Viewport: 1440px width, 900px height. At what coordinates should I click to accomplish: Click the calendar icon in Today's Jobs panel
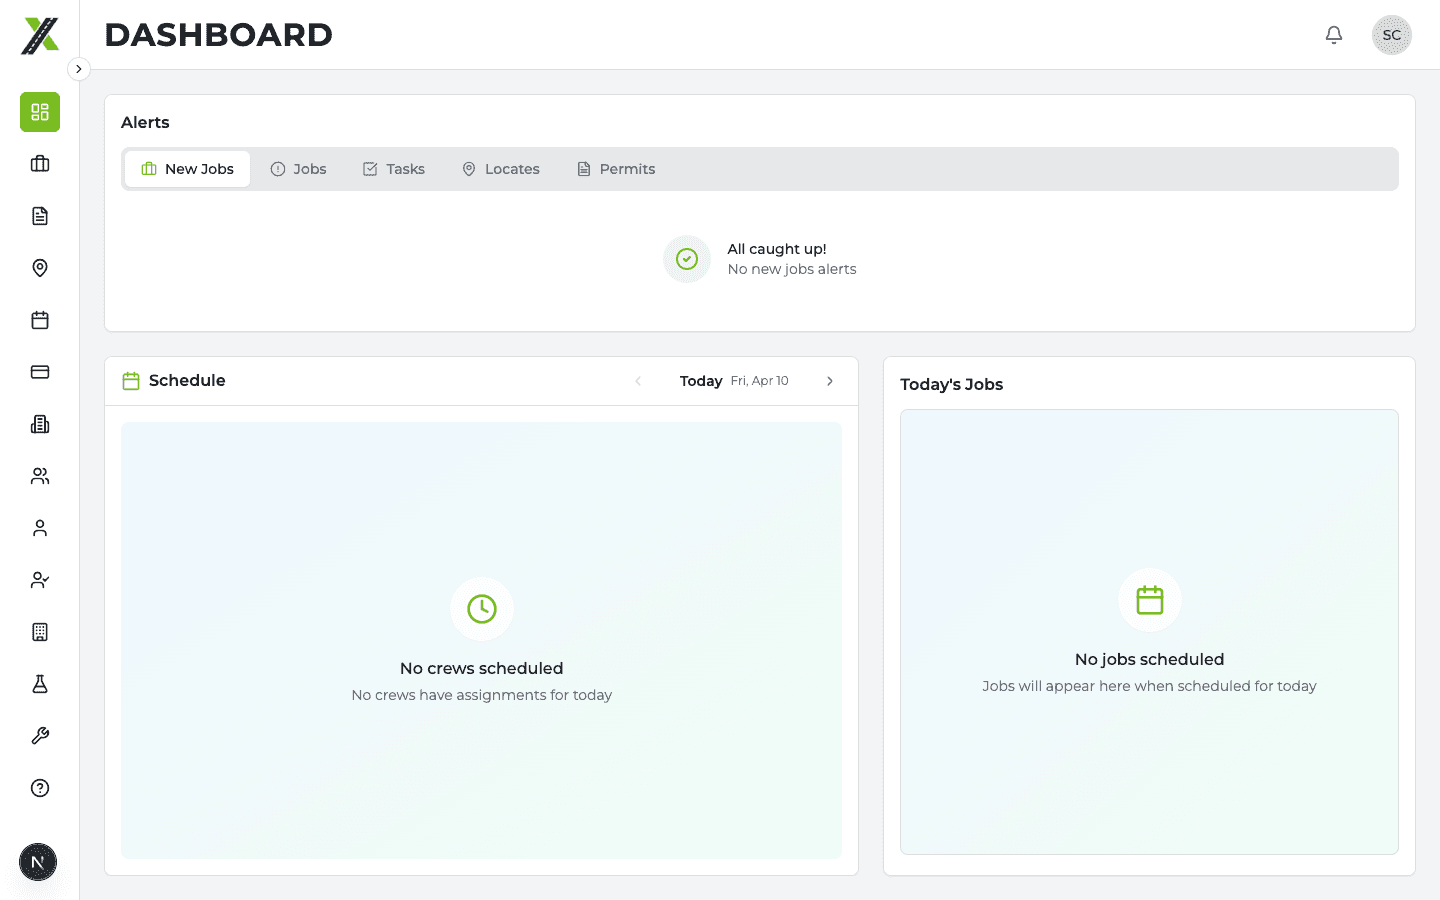coord(1150,600)
